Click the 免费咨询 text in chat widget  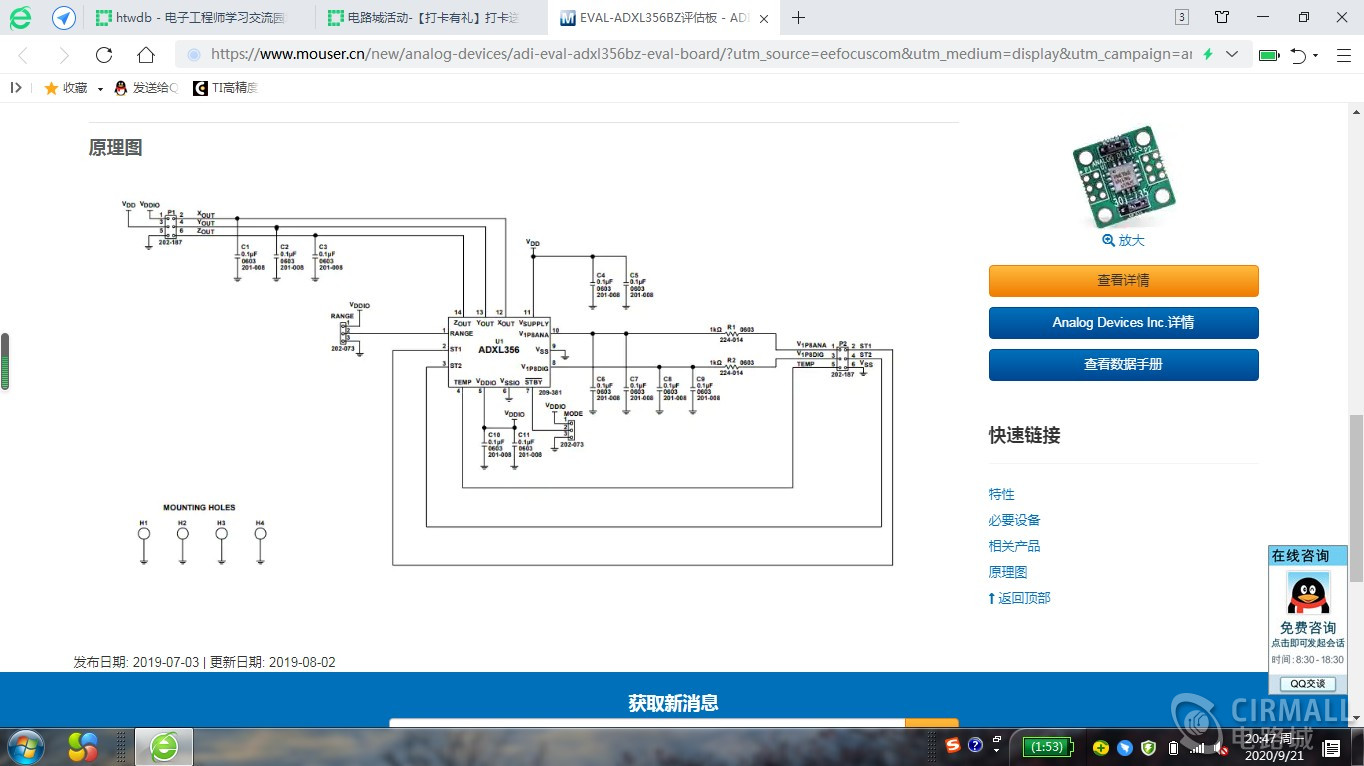click(1308, 628)
